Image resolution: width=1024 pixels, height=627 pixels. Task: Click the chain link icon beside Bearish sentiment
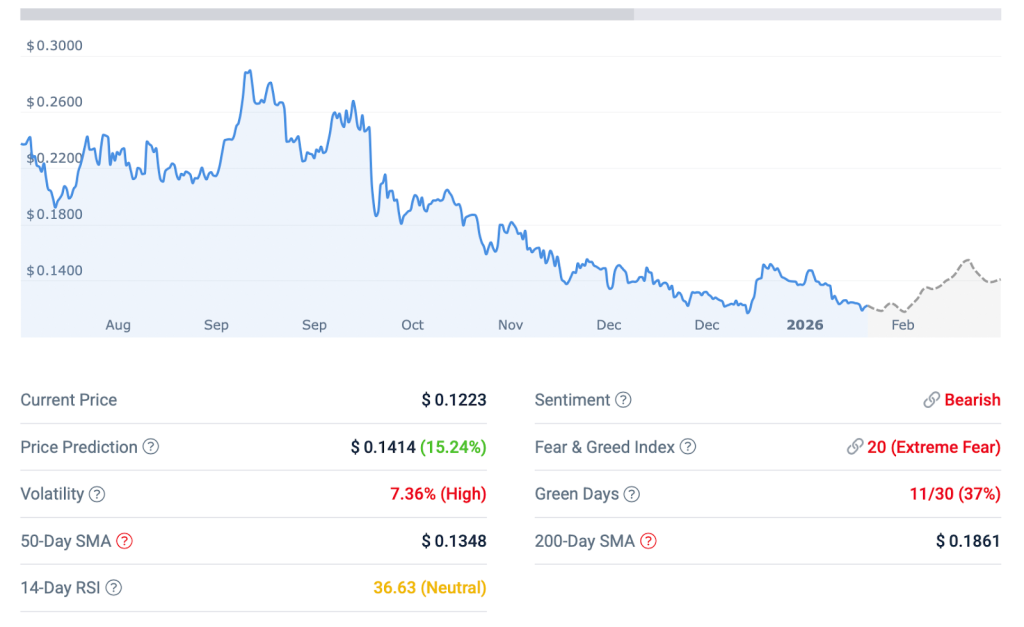(x=931, y=399)
